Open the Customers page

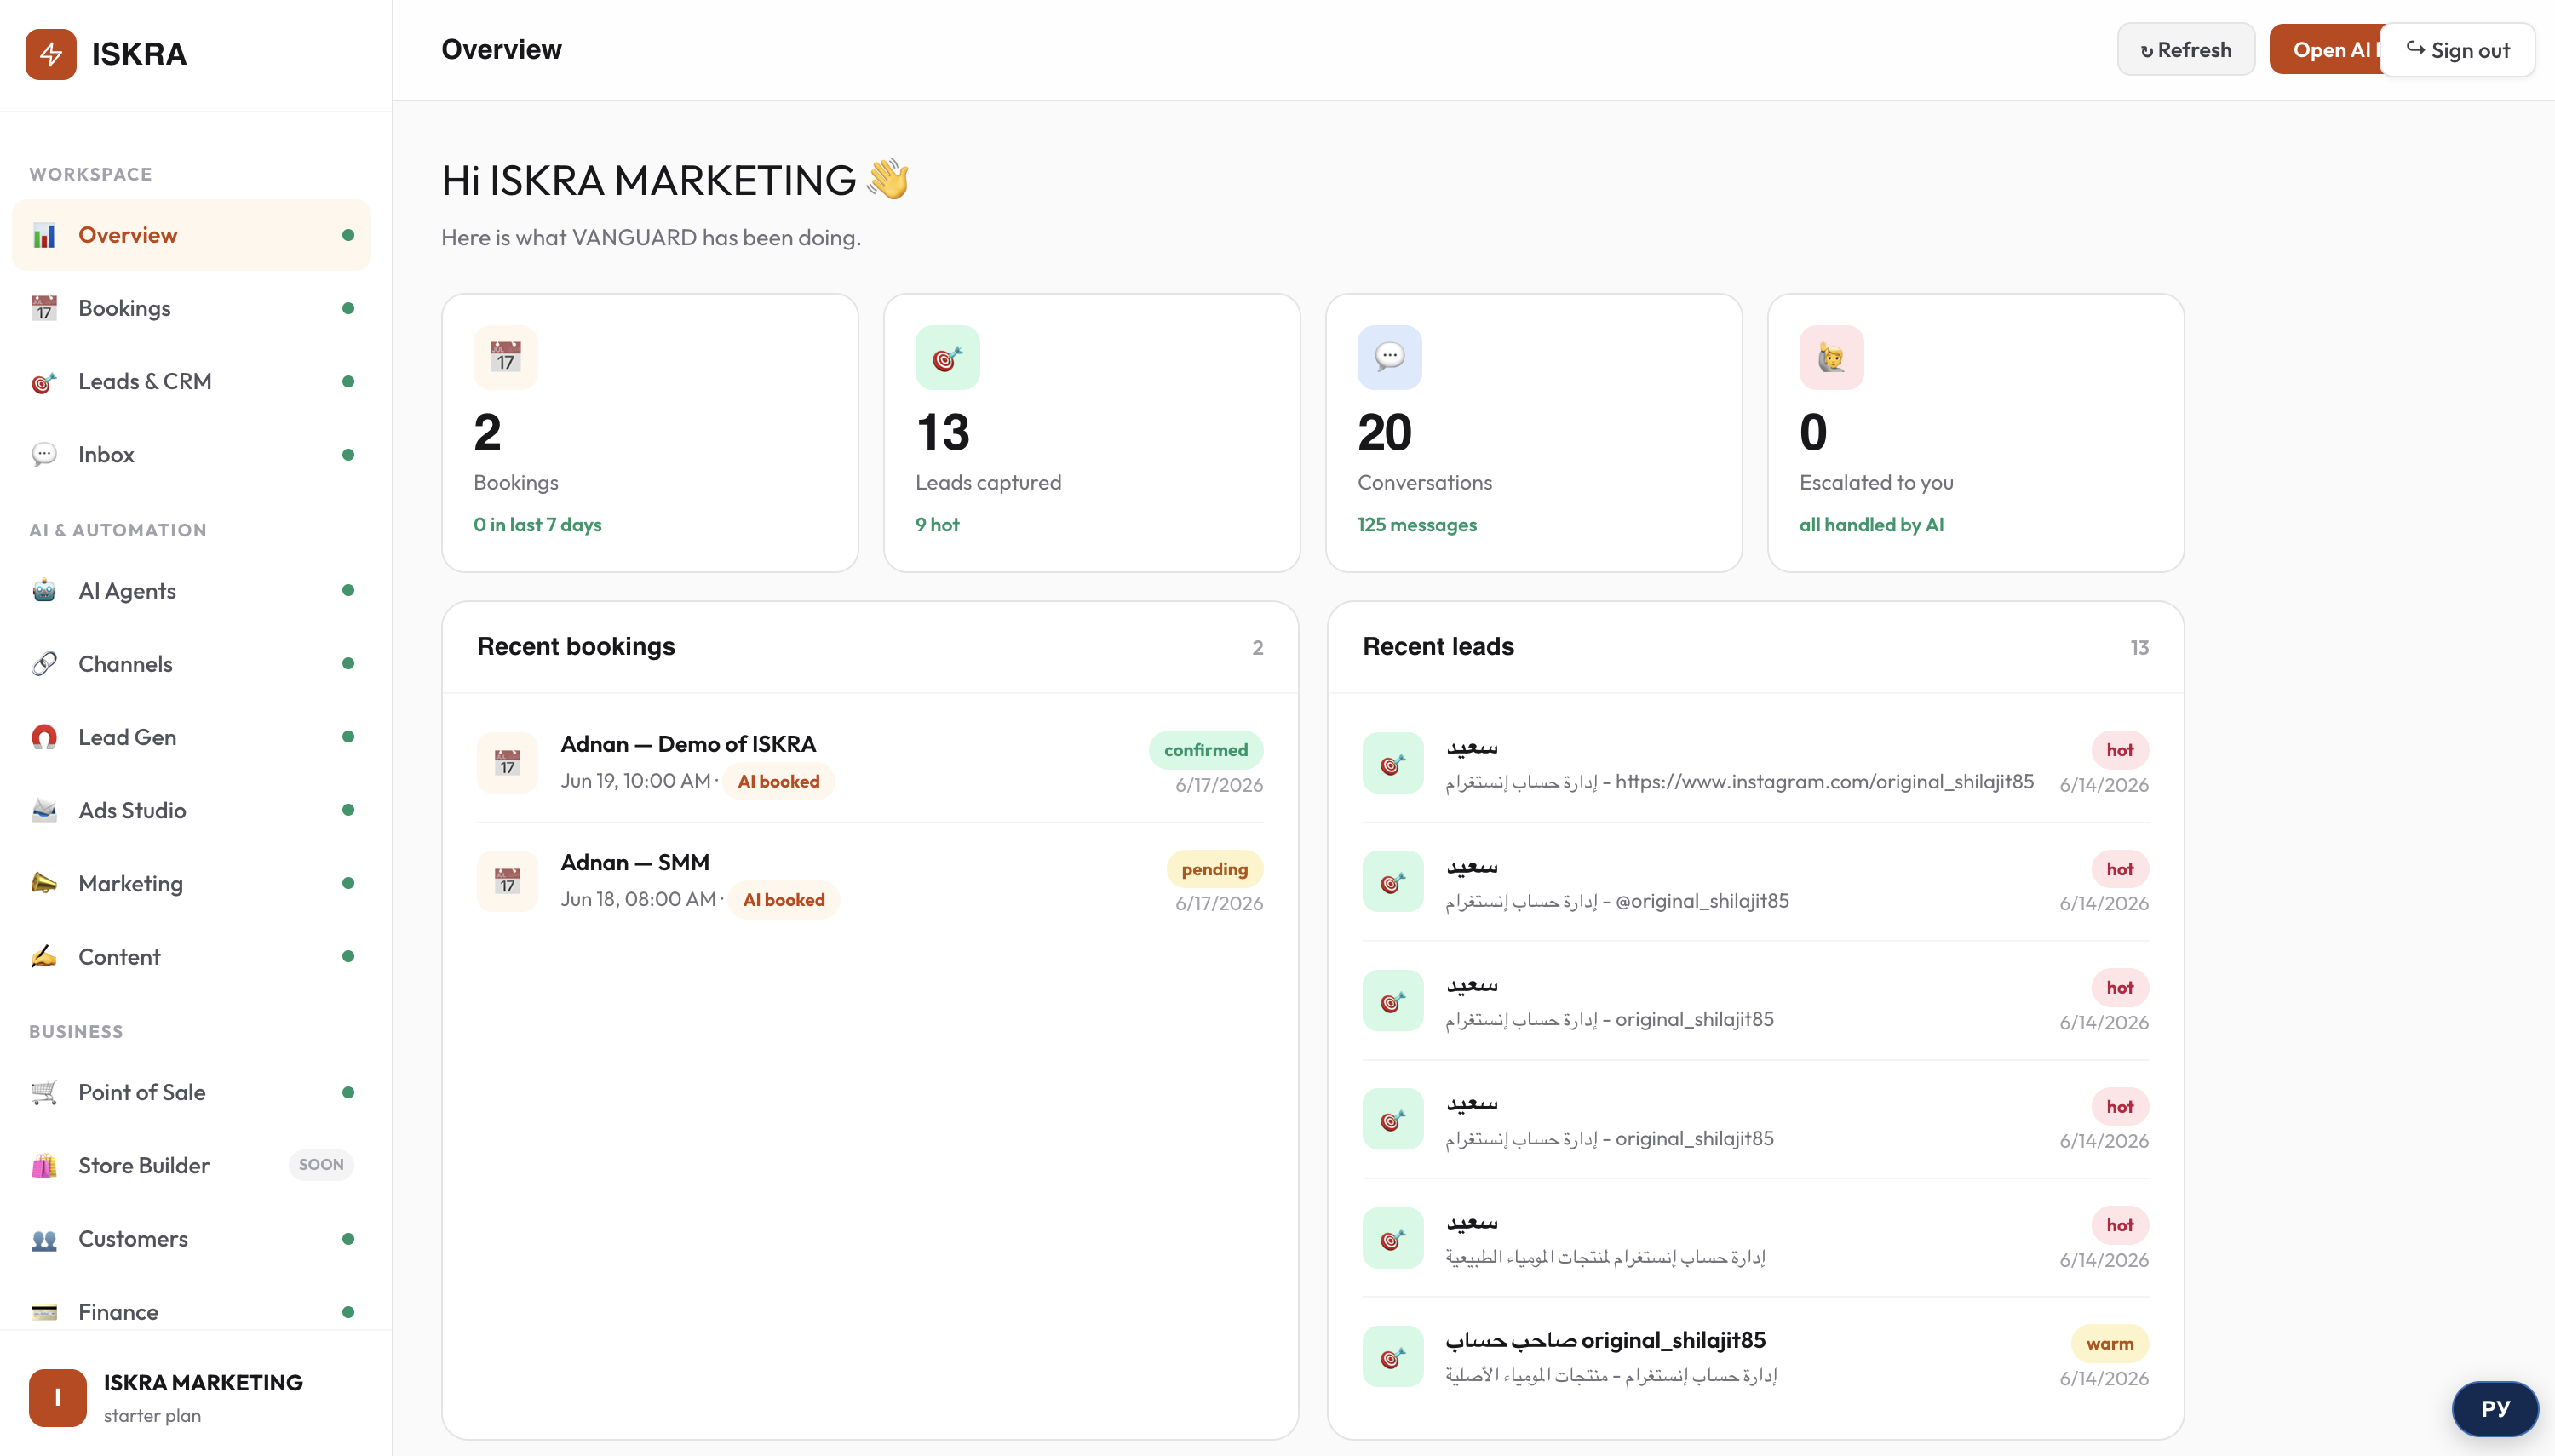[x=191, y=1238]
